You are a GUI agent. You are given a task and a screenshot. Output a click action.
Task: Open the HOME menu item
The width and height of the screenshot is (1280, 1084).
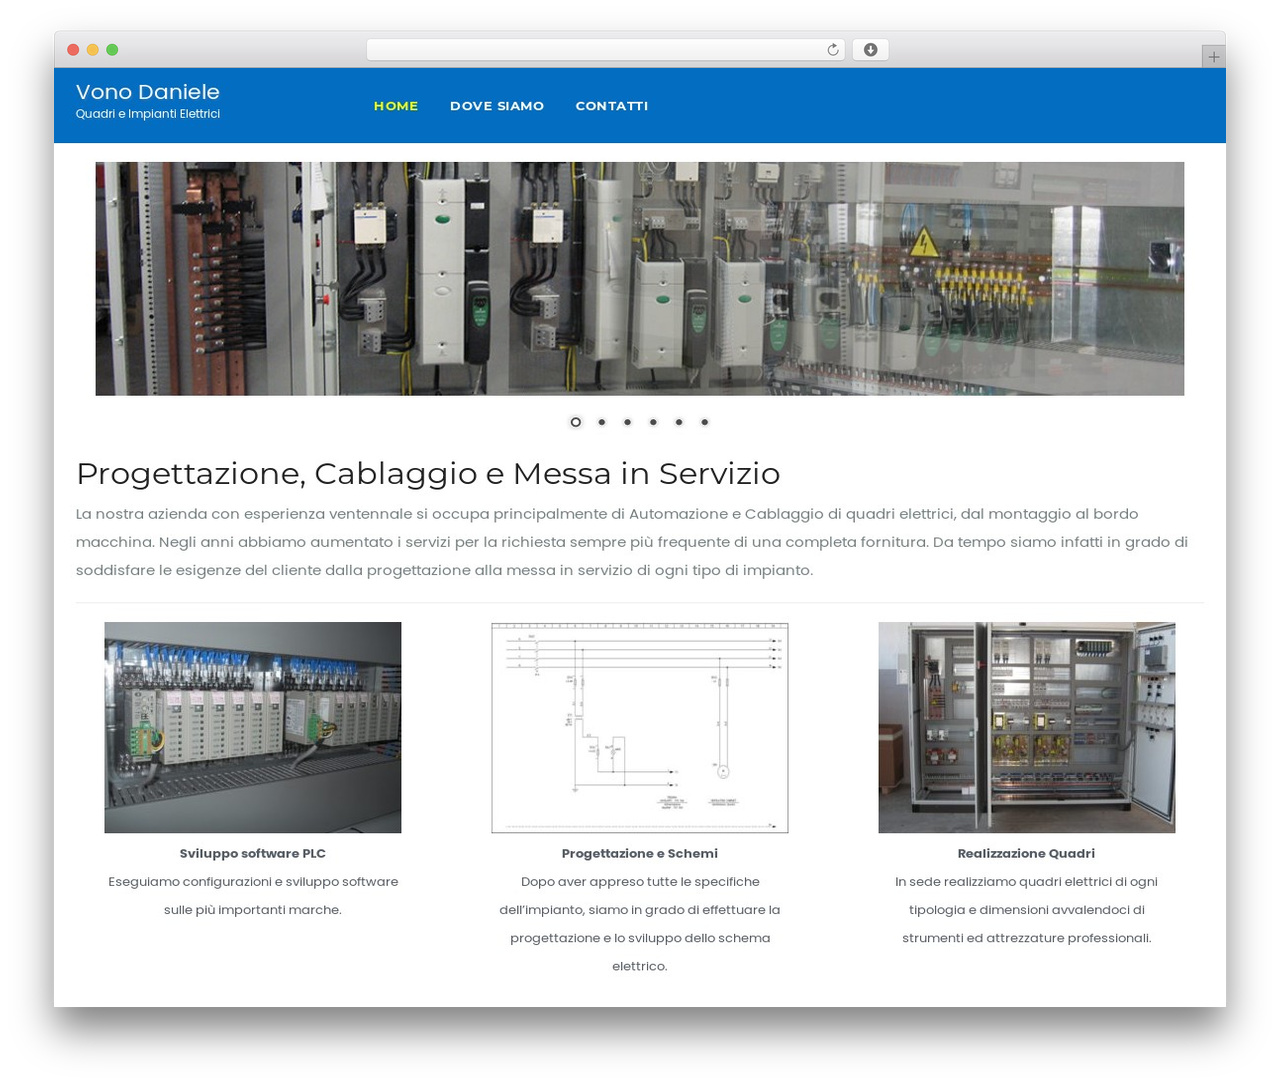(x=396, y=106)
